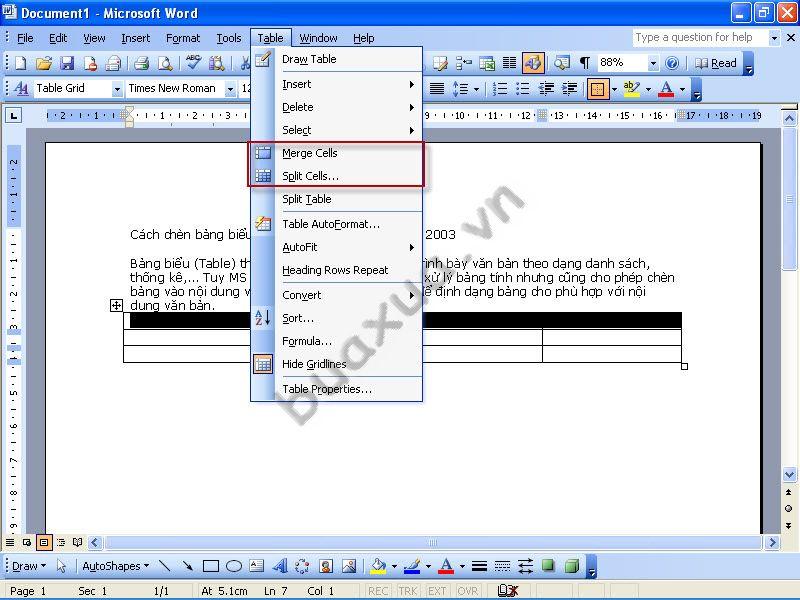This screenshot has width=800, height=600.
Task: Click the Insert Picture icon
Action: (349, 566)
